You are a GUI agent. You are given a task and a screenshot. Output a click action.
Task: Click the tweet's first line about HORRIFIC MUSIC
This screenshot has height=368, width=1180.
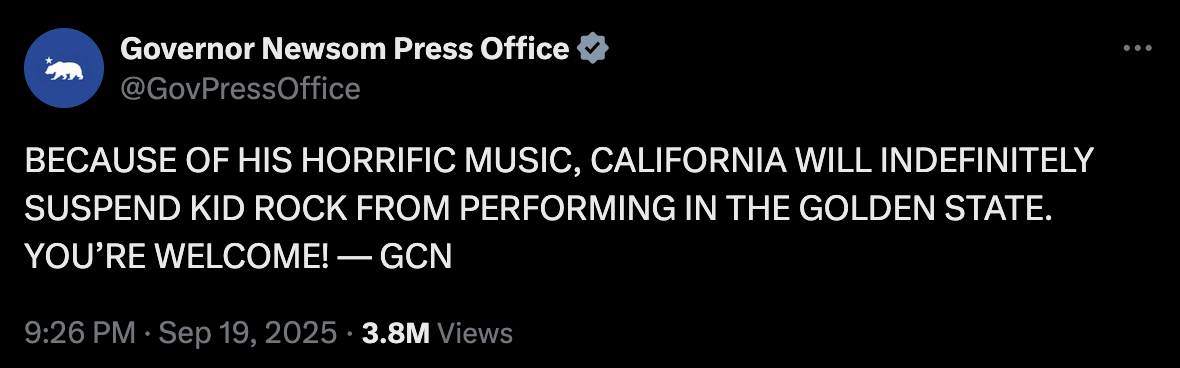click(x=558, y=161)
